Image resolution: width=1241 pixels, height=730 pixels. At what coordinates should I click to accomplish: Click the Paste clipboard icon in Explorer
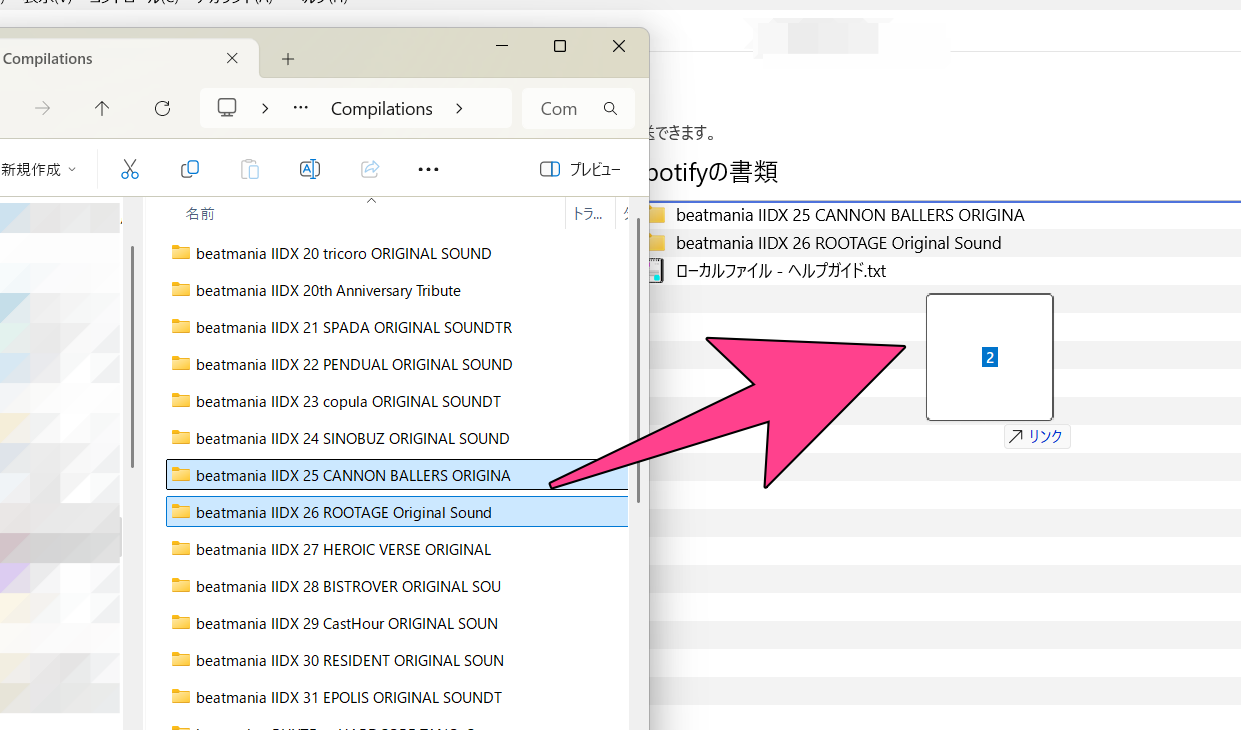[x=250, y=169]
